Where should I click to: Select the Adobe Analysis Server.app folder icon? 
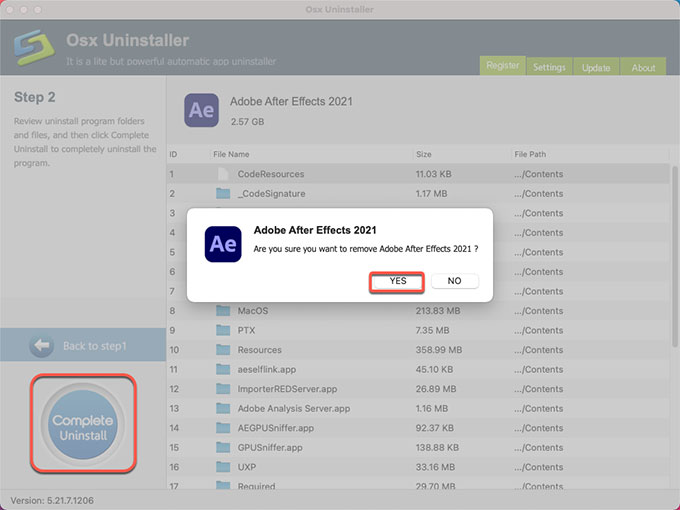click(x=223, y=408)
